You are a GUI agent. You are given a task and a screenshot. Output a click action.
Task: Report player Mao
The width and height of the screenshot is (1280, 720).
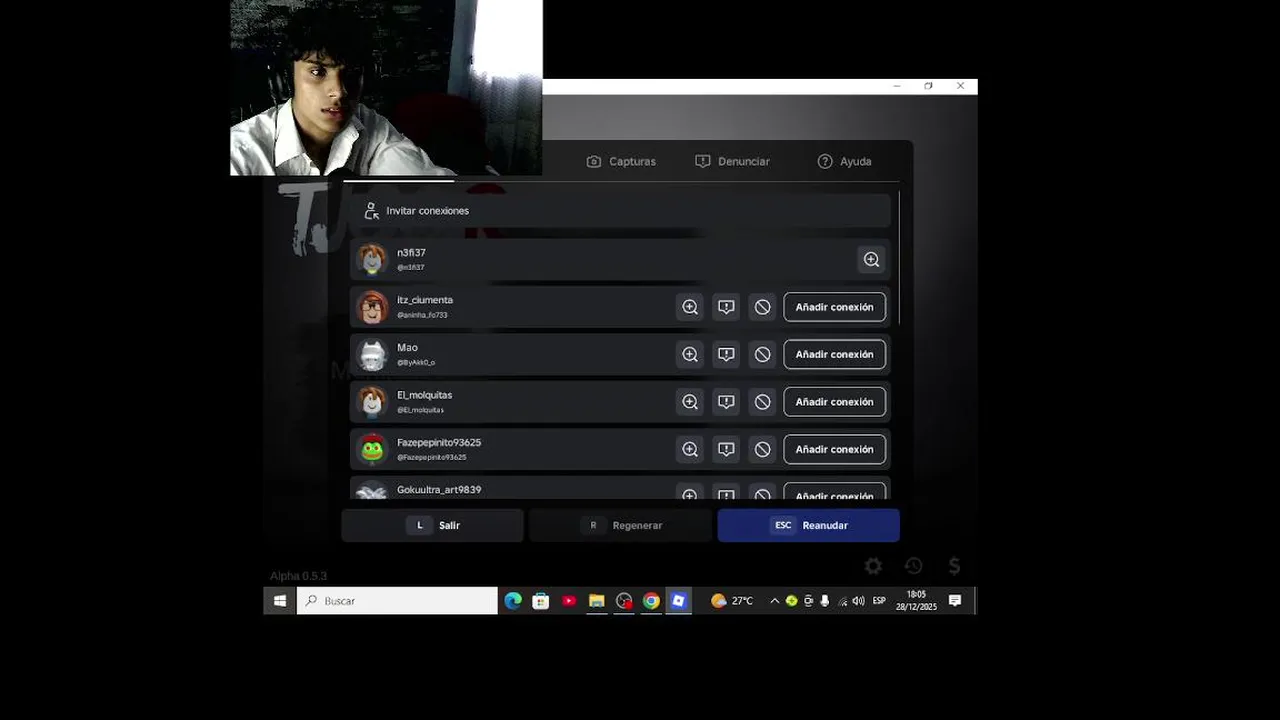point(726,354)
